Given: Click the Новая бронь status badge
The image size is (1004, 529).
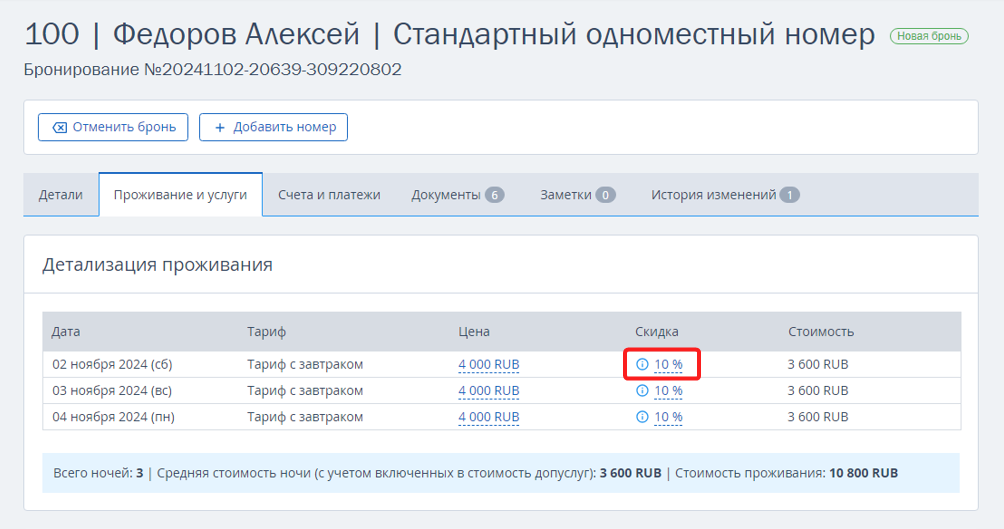Looking at the screenshot, I should 929,37.
